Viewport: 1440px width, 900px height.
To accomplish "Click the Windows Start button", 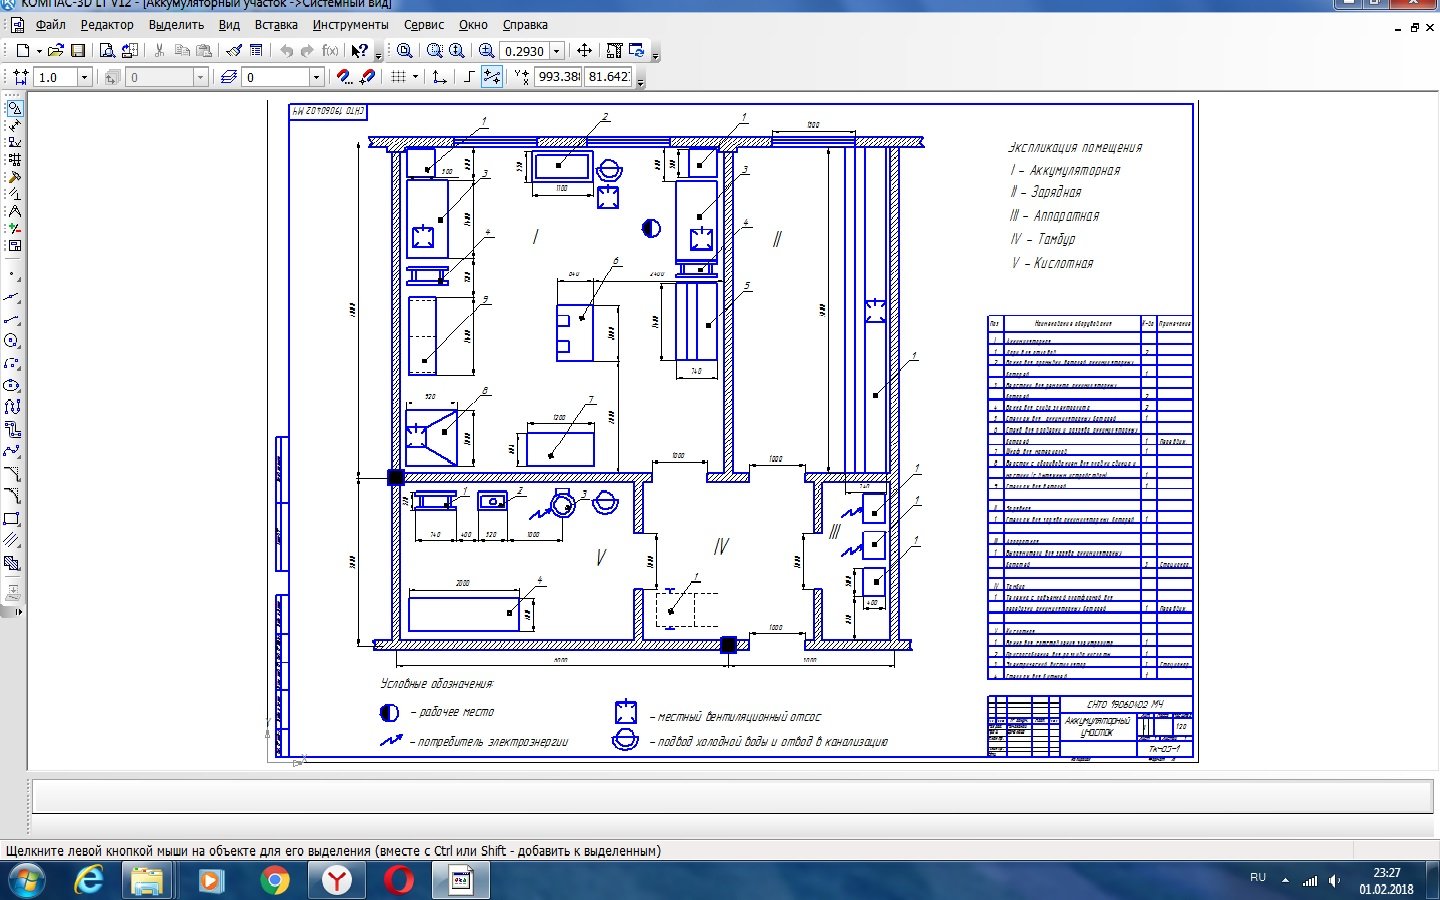I will (x=25, y=880).
